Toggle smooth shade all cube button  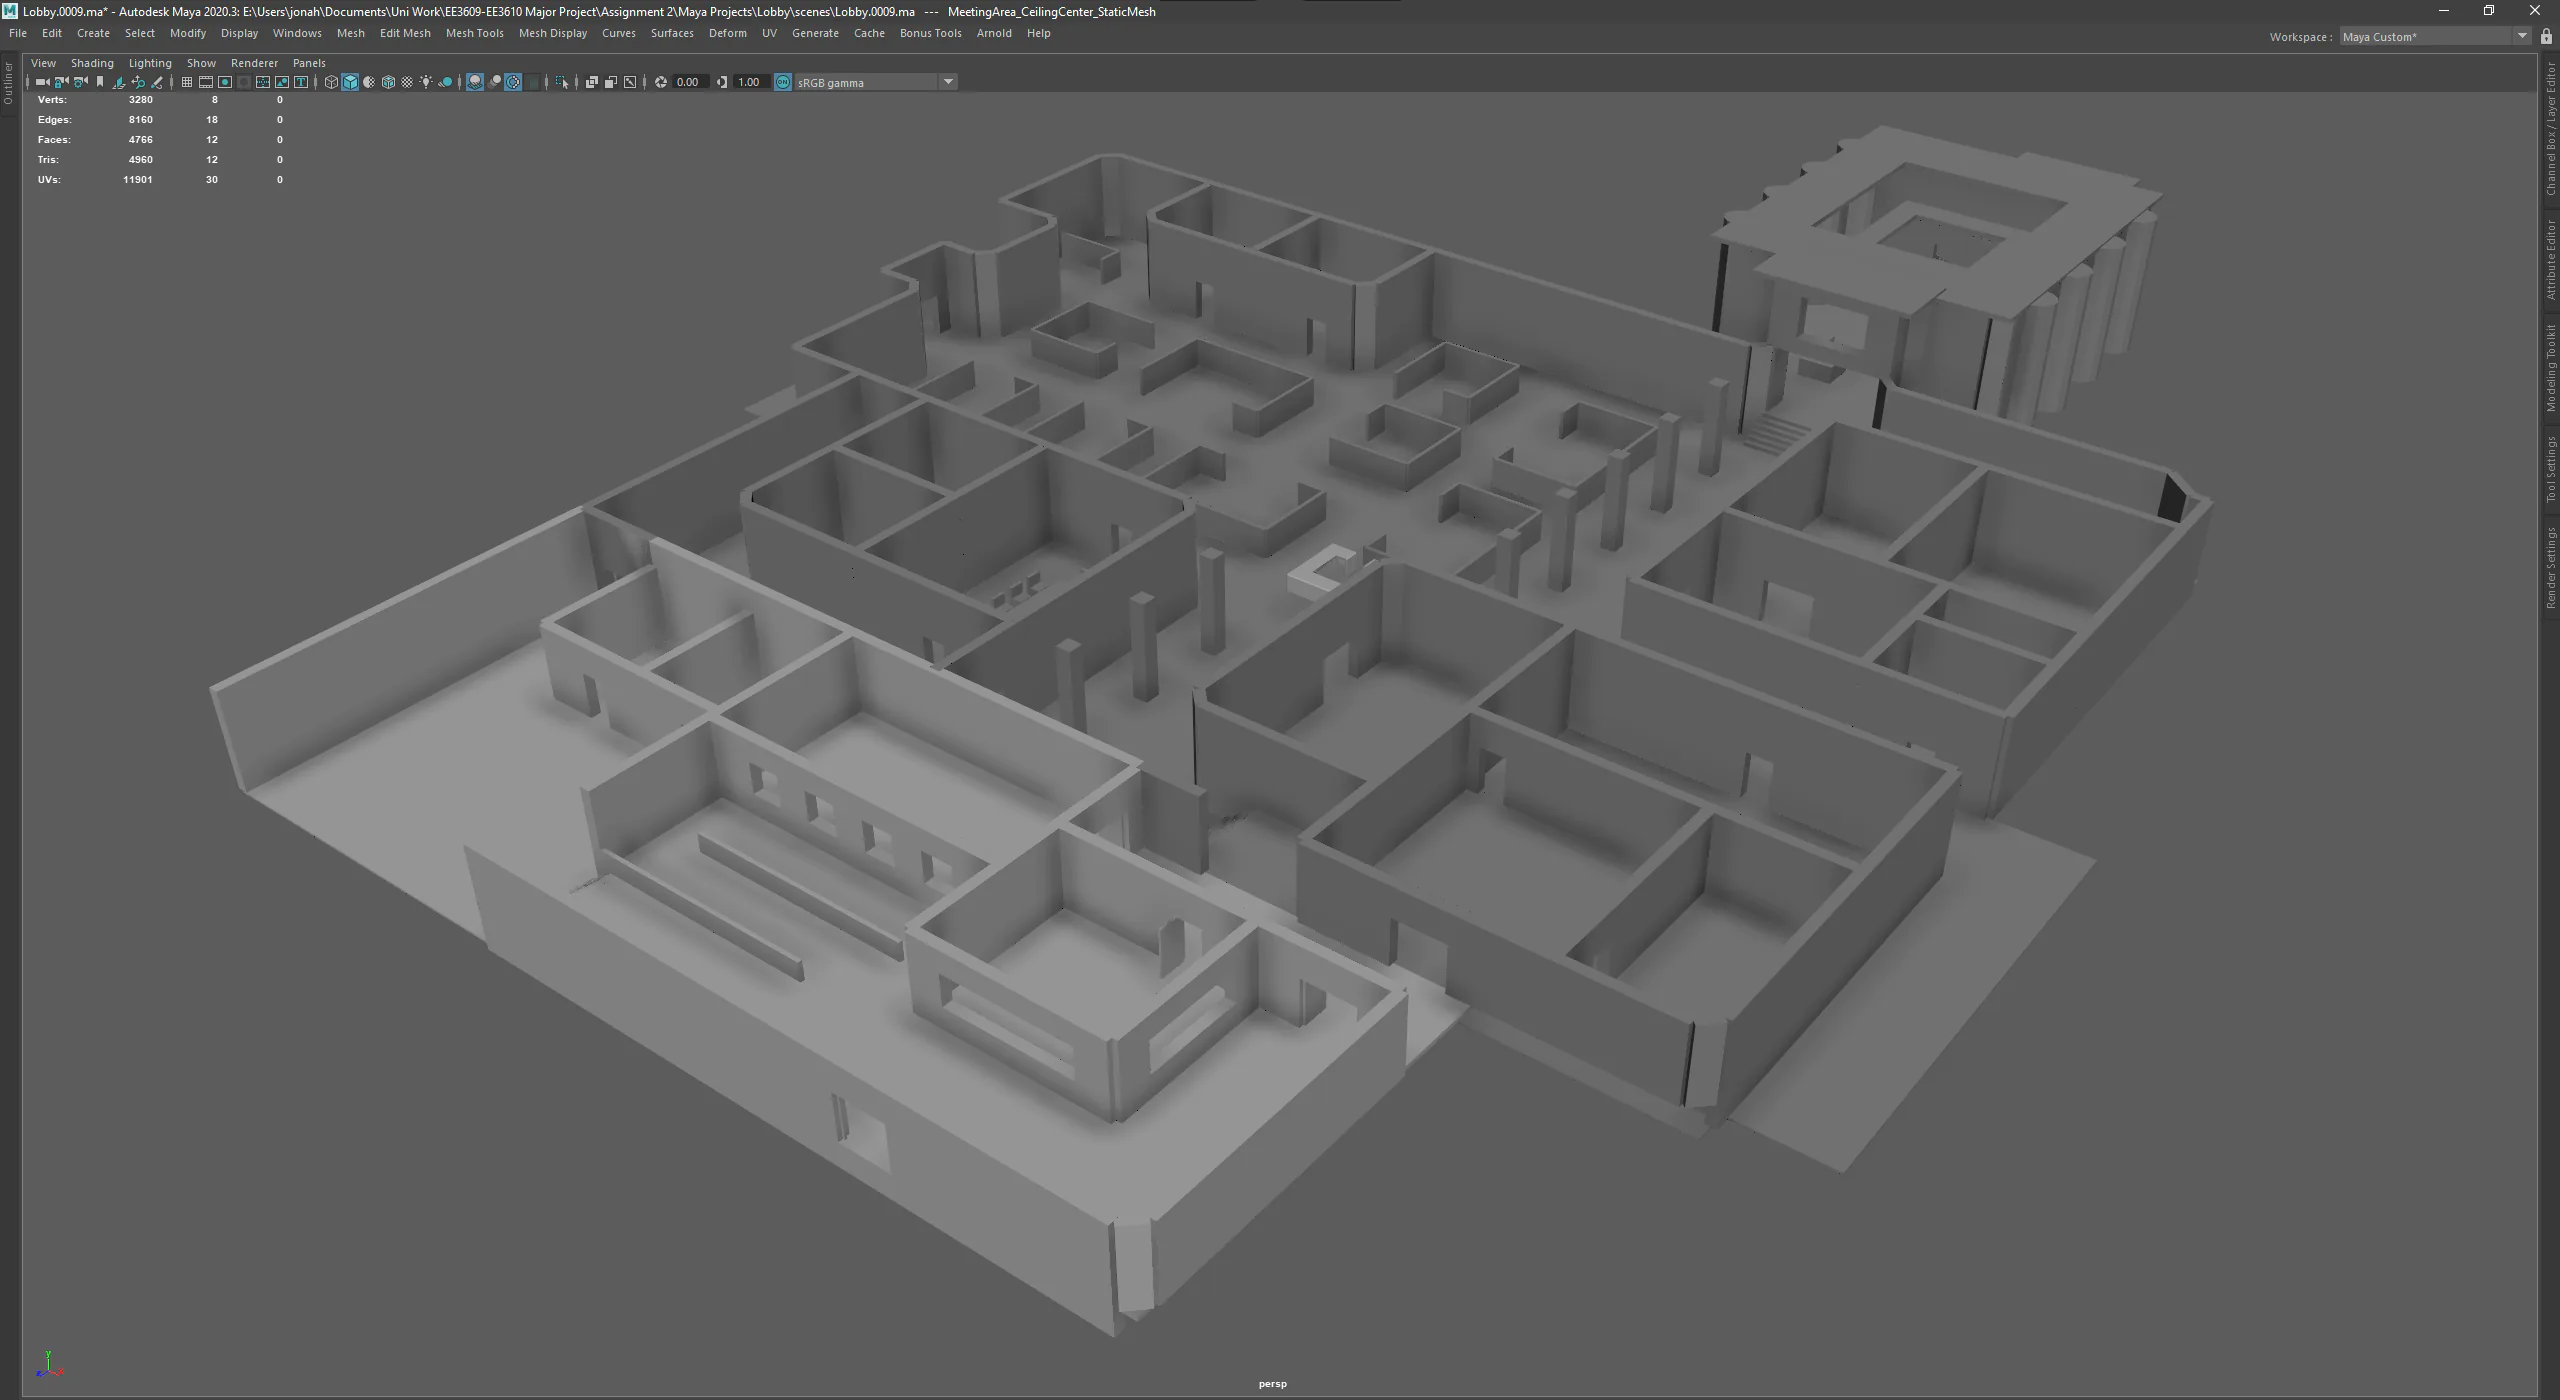350,82
